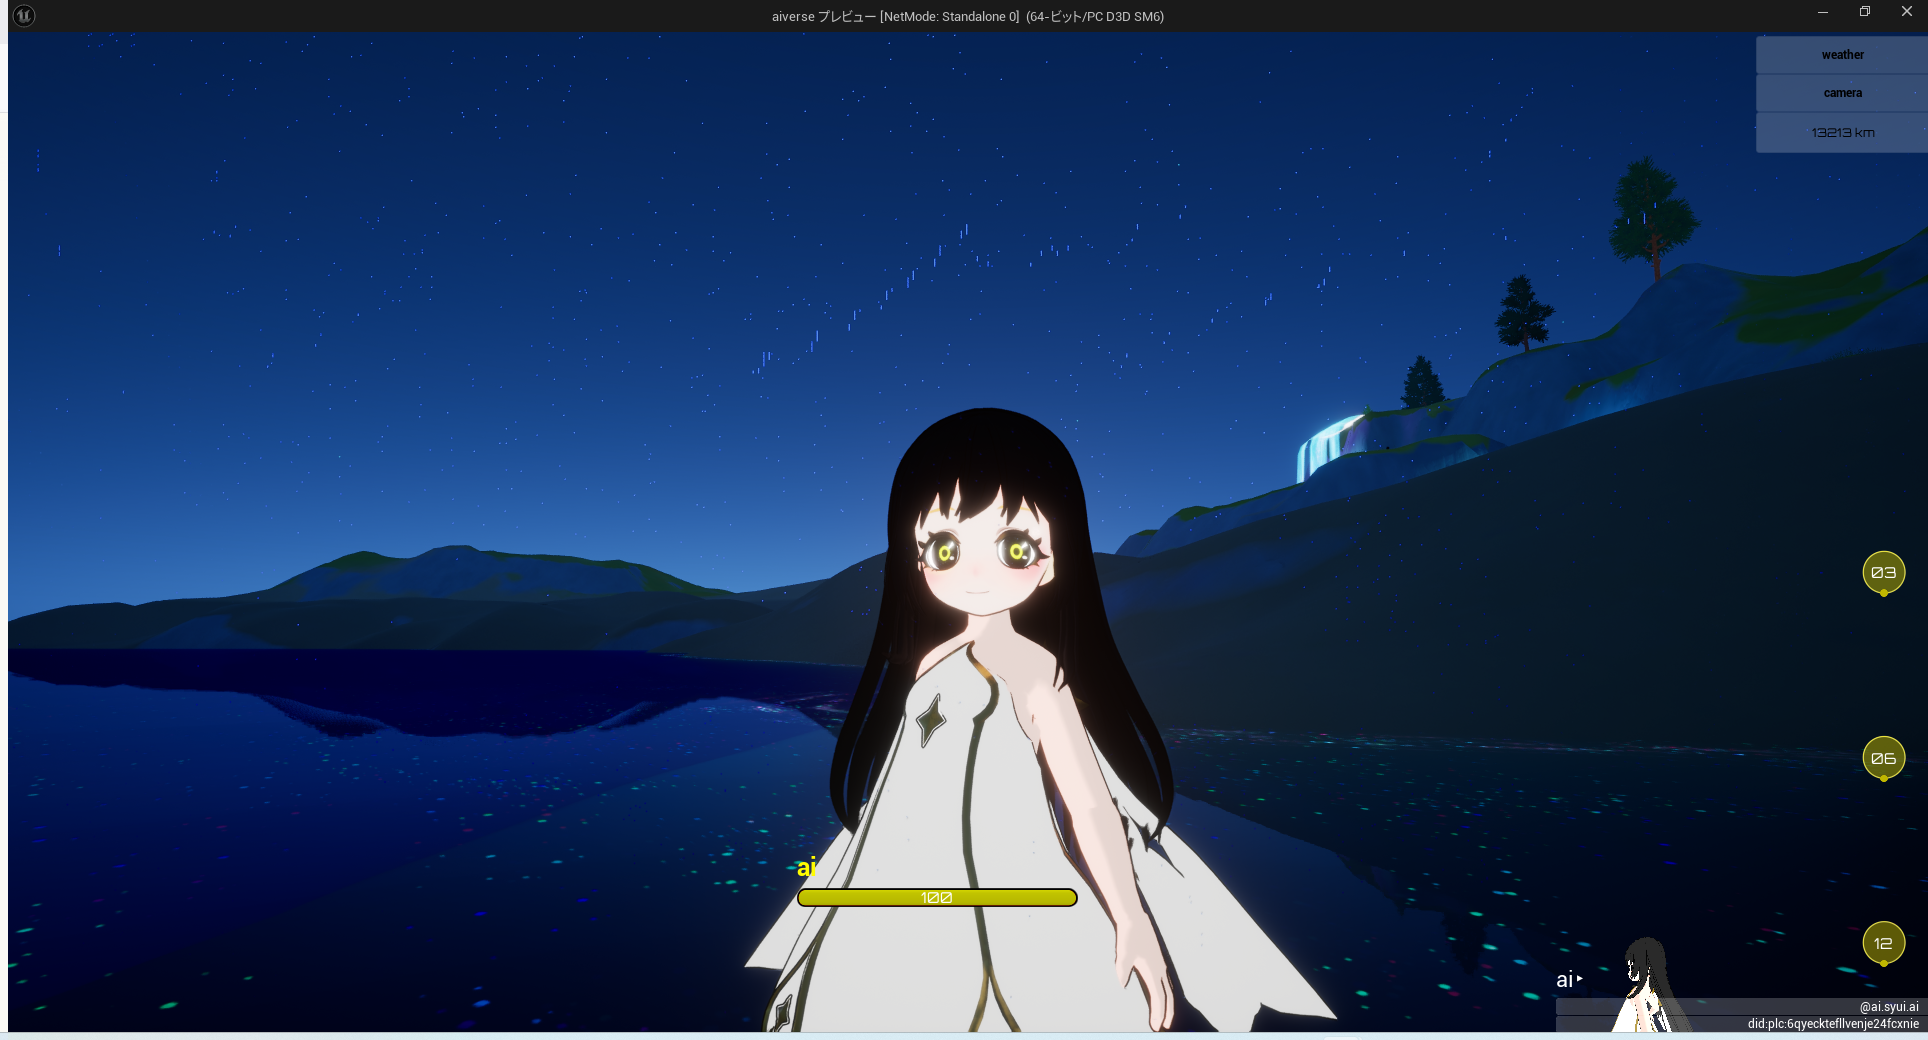The image size is (1928, 1040).
Task: Expand the arrow beside the white ai label
Action: click(1580, 979)
